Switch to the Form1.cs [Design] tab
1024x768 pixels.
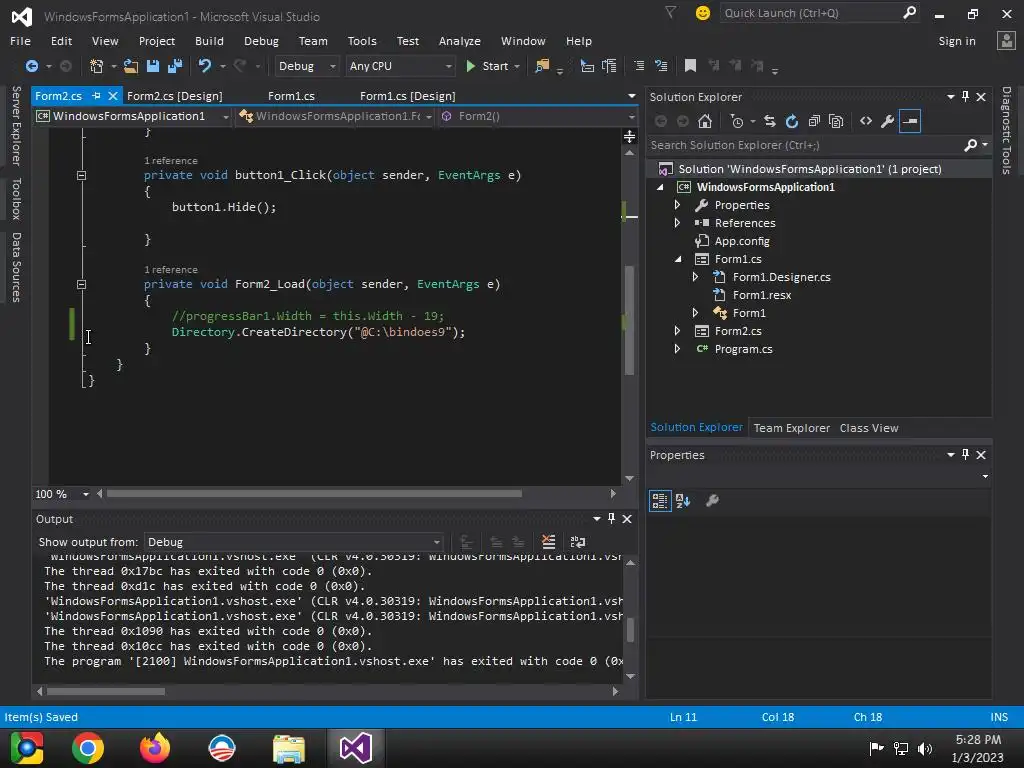click(408, 96)
